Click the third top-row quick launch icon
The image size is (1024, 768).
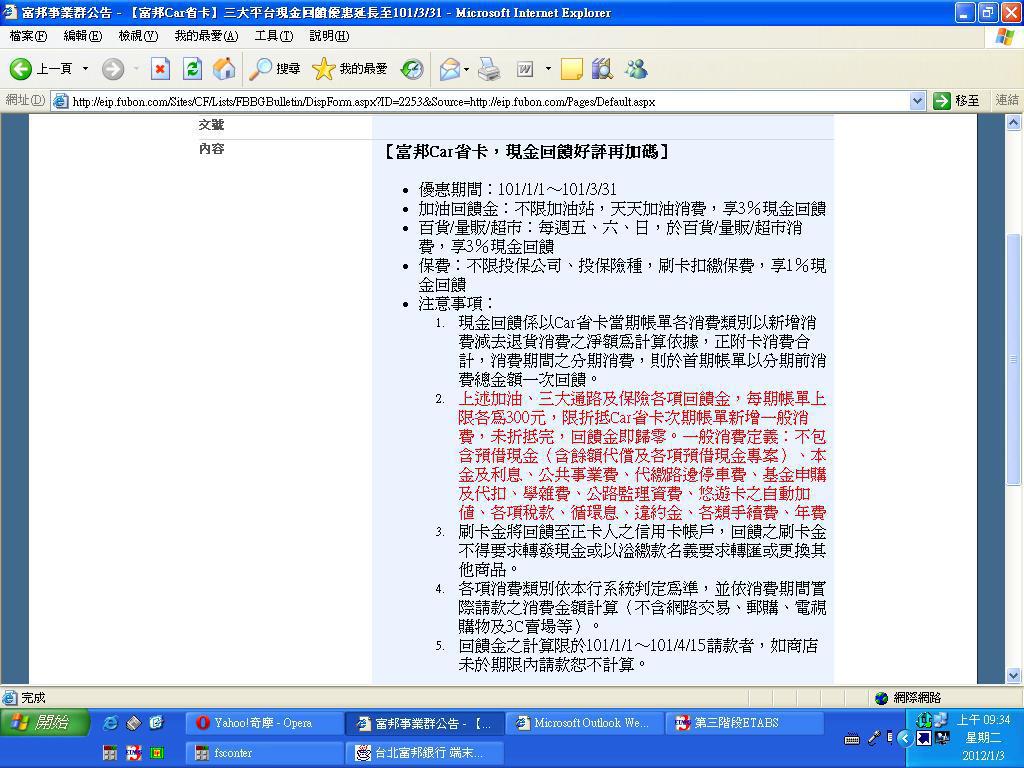pos(156,722)
